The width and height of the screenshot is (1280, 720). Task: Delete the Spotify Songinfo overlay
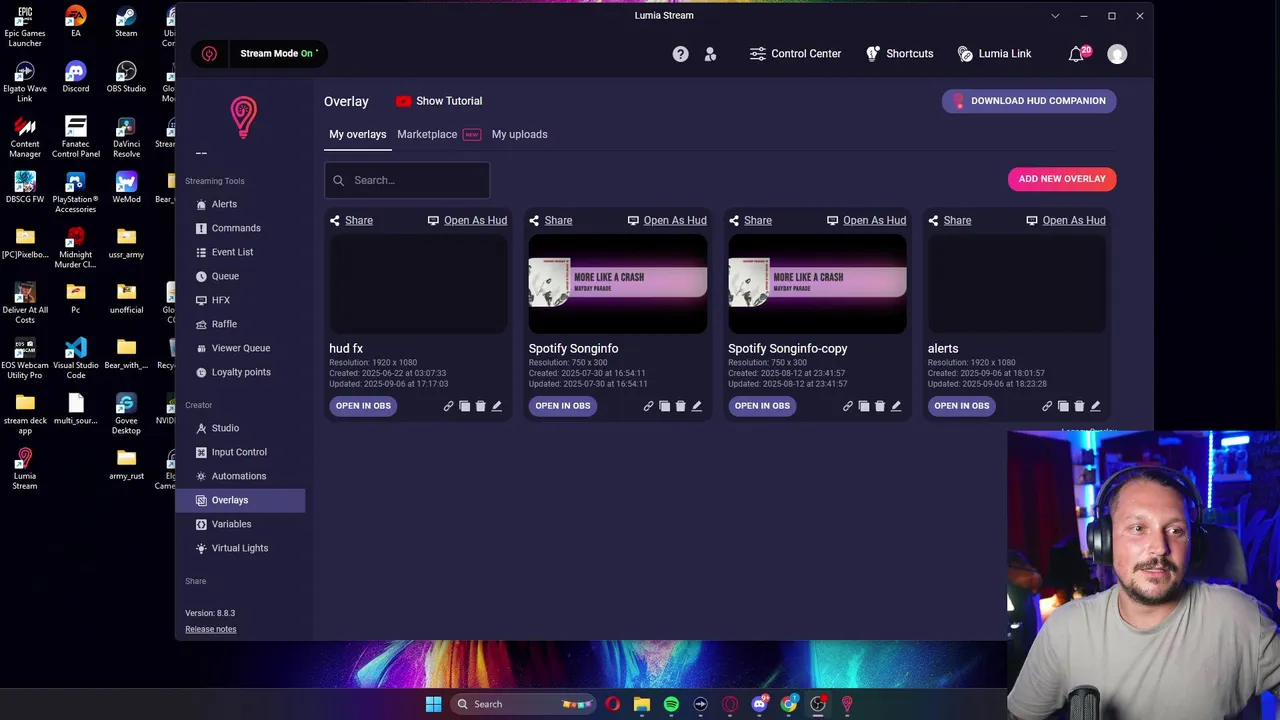(x=681, y=406)
